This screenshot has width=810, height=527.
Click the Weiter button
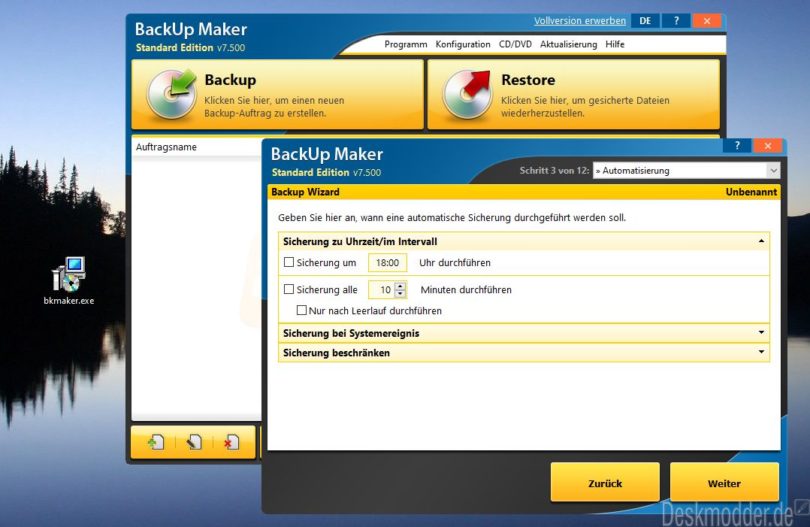pyautogui.click(x=724, y=483)
